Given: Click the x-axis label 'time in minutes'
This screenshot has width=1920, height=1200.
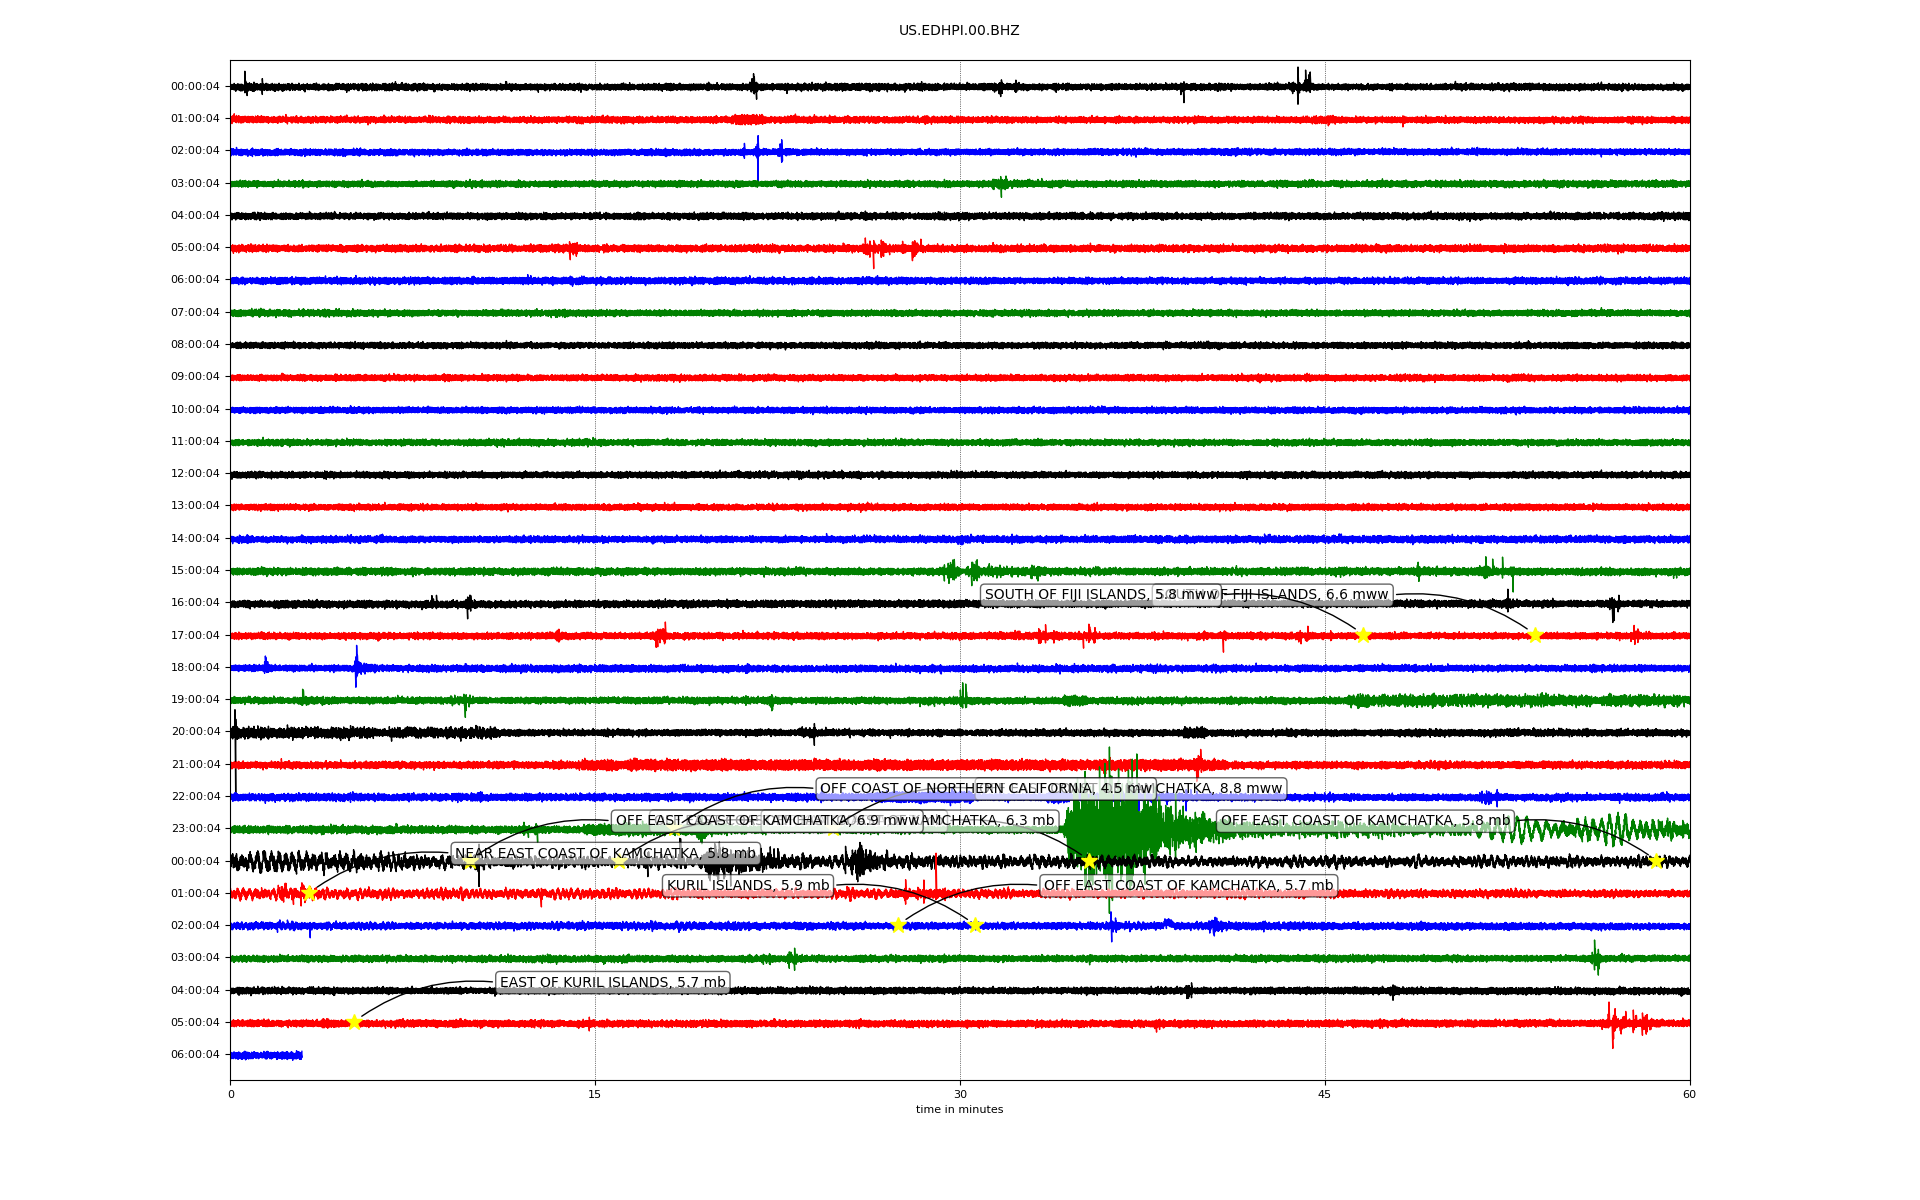Looking at the screenshot, I should coord(959,1110).
